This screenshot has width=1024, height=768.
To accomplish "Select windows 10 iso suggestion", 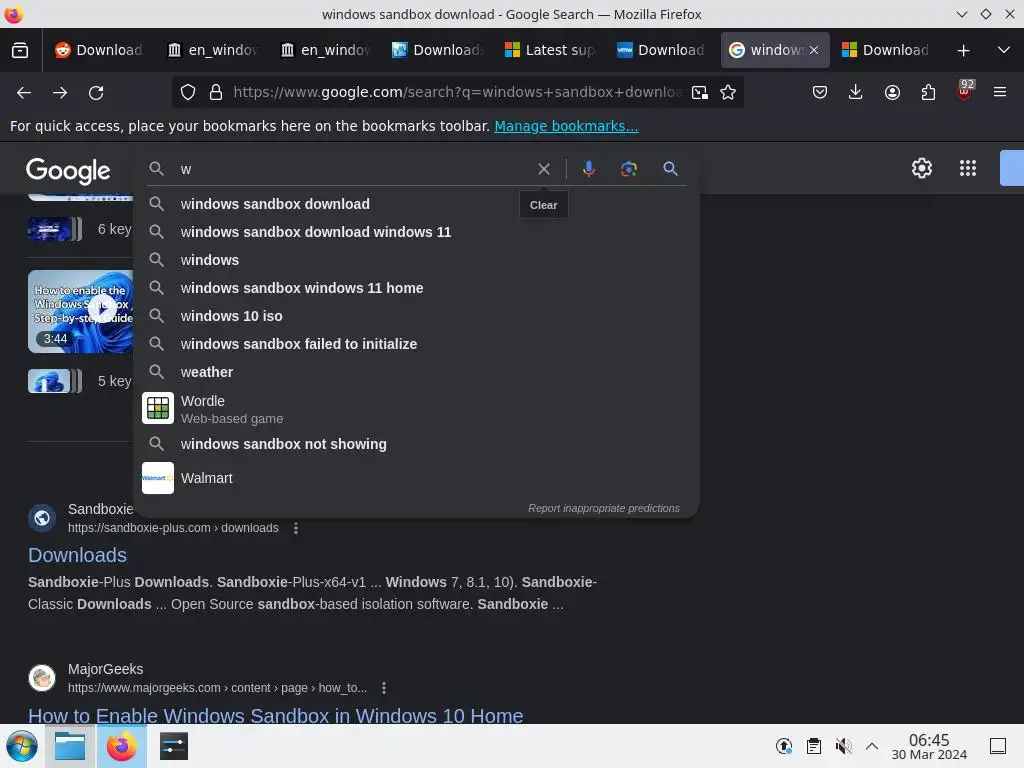I will (416, 316).
